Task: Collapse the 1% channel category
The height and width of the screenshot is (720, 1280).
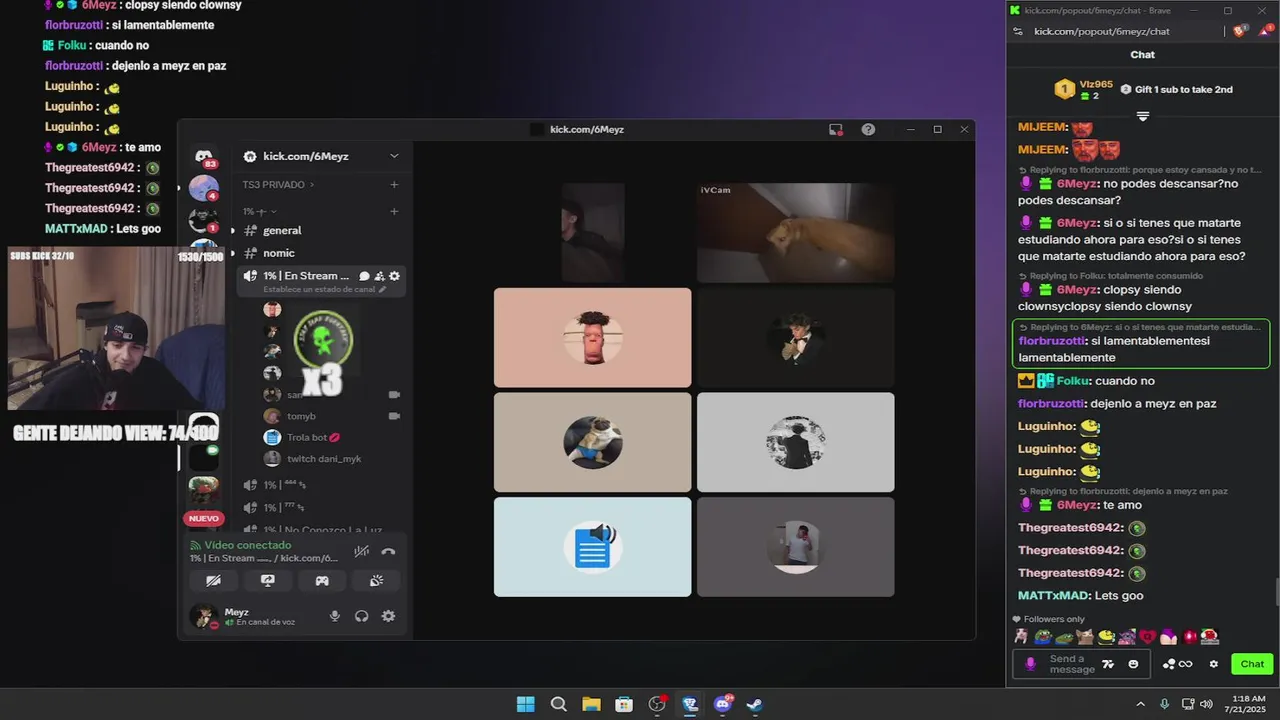Action: [x=259, y=211]
